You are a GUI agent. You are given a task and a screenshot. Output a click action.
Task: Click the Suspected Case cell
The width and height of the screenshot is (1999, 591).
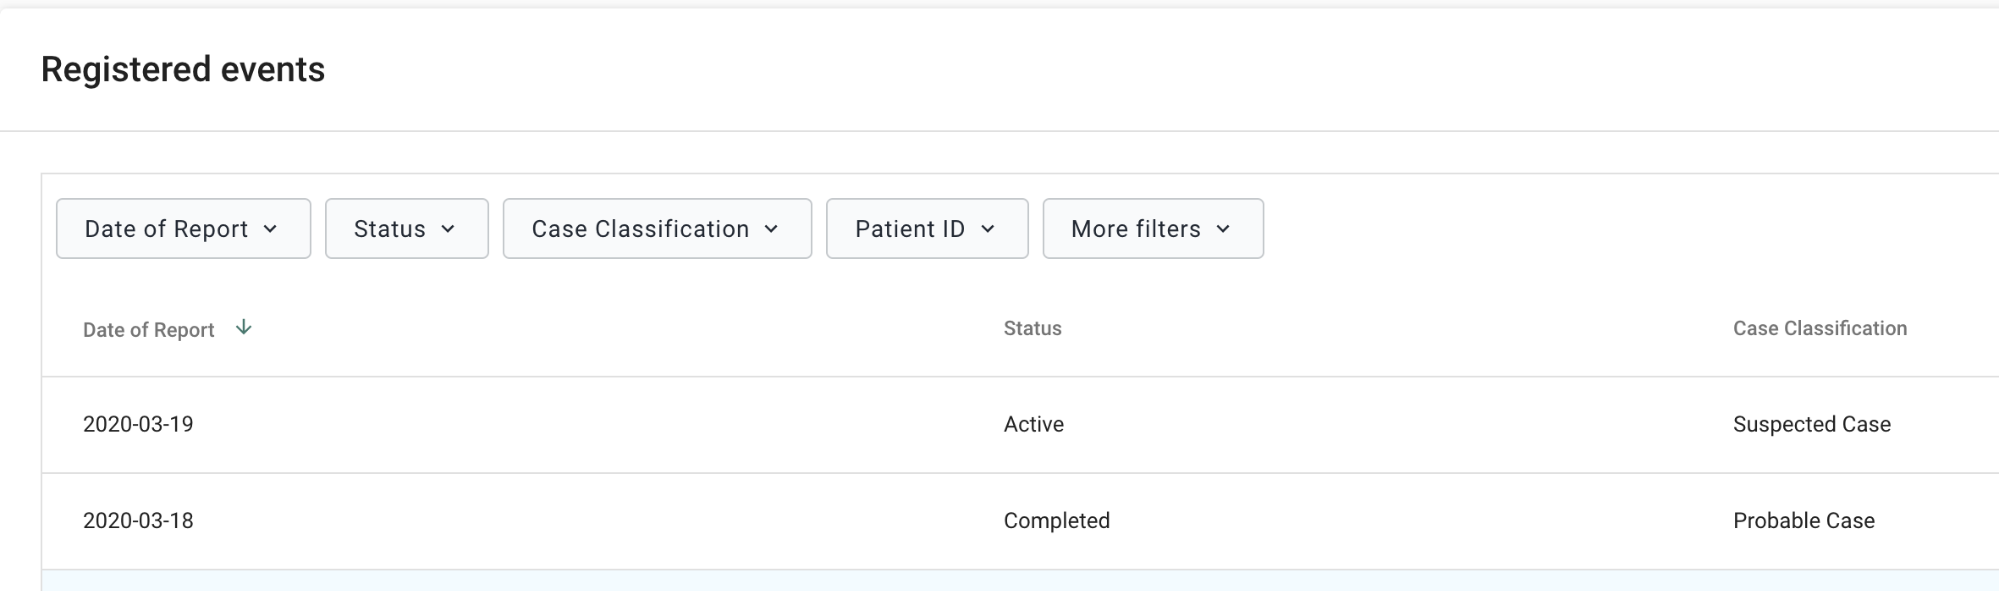[1812, 424]
